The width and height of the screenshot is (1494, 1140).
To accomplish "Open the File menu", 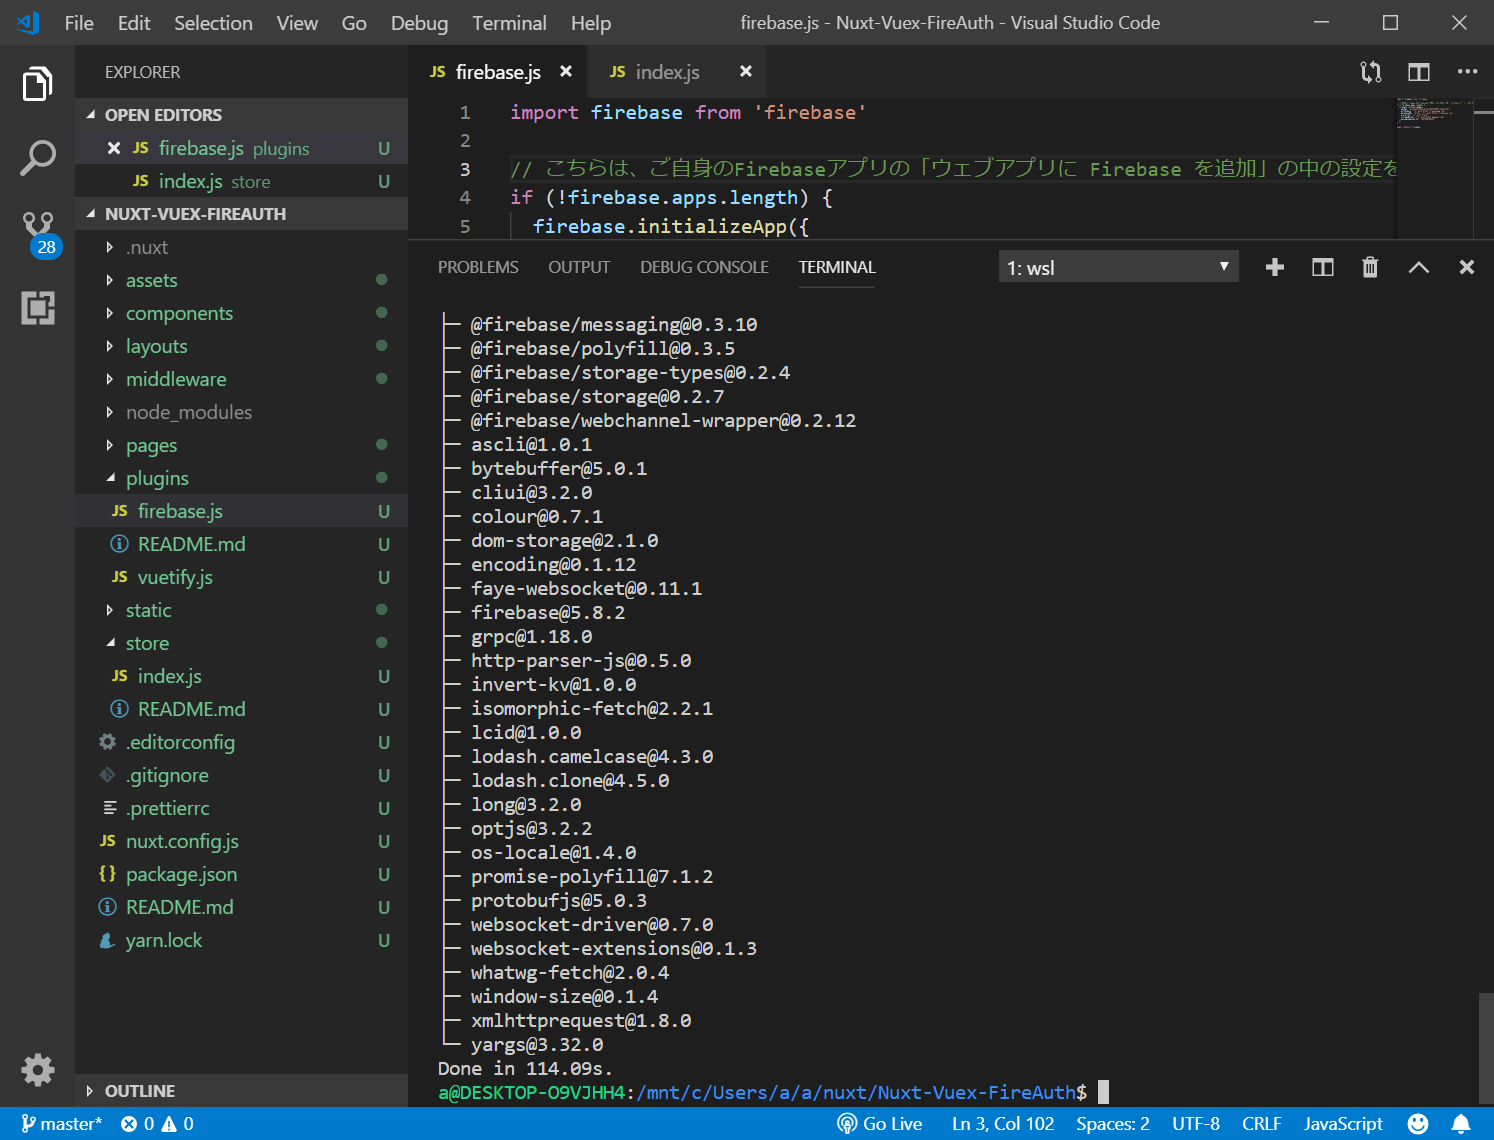I will (x=79, y=23).
